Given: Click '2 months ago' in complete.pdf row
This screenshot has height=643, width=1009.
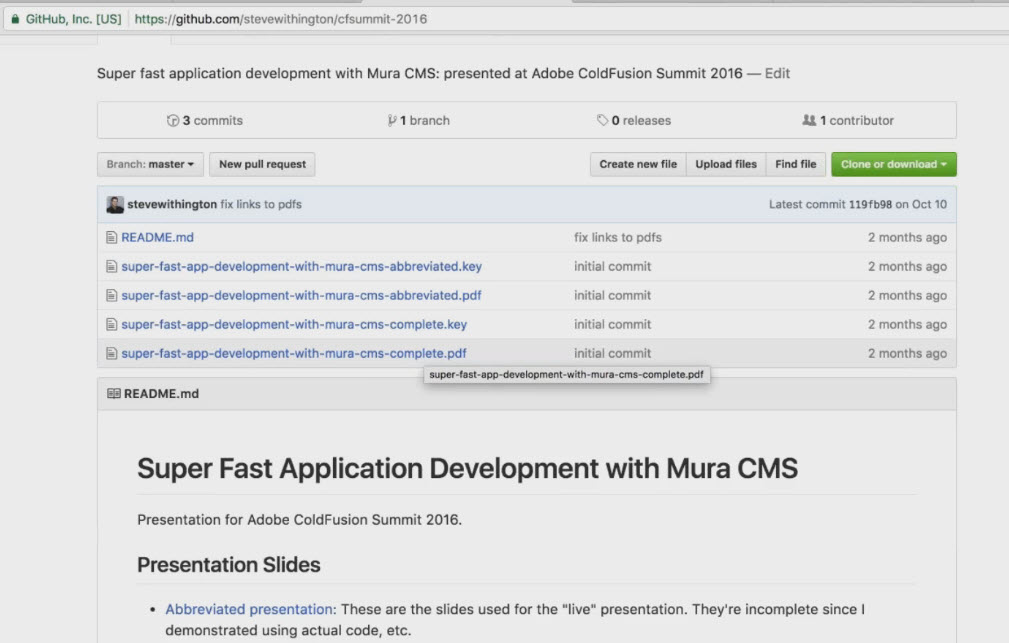Looking at the screenshot, I should (x=907, y=353).
